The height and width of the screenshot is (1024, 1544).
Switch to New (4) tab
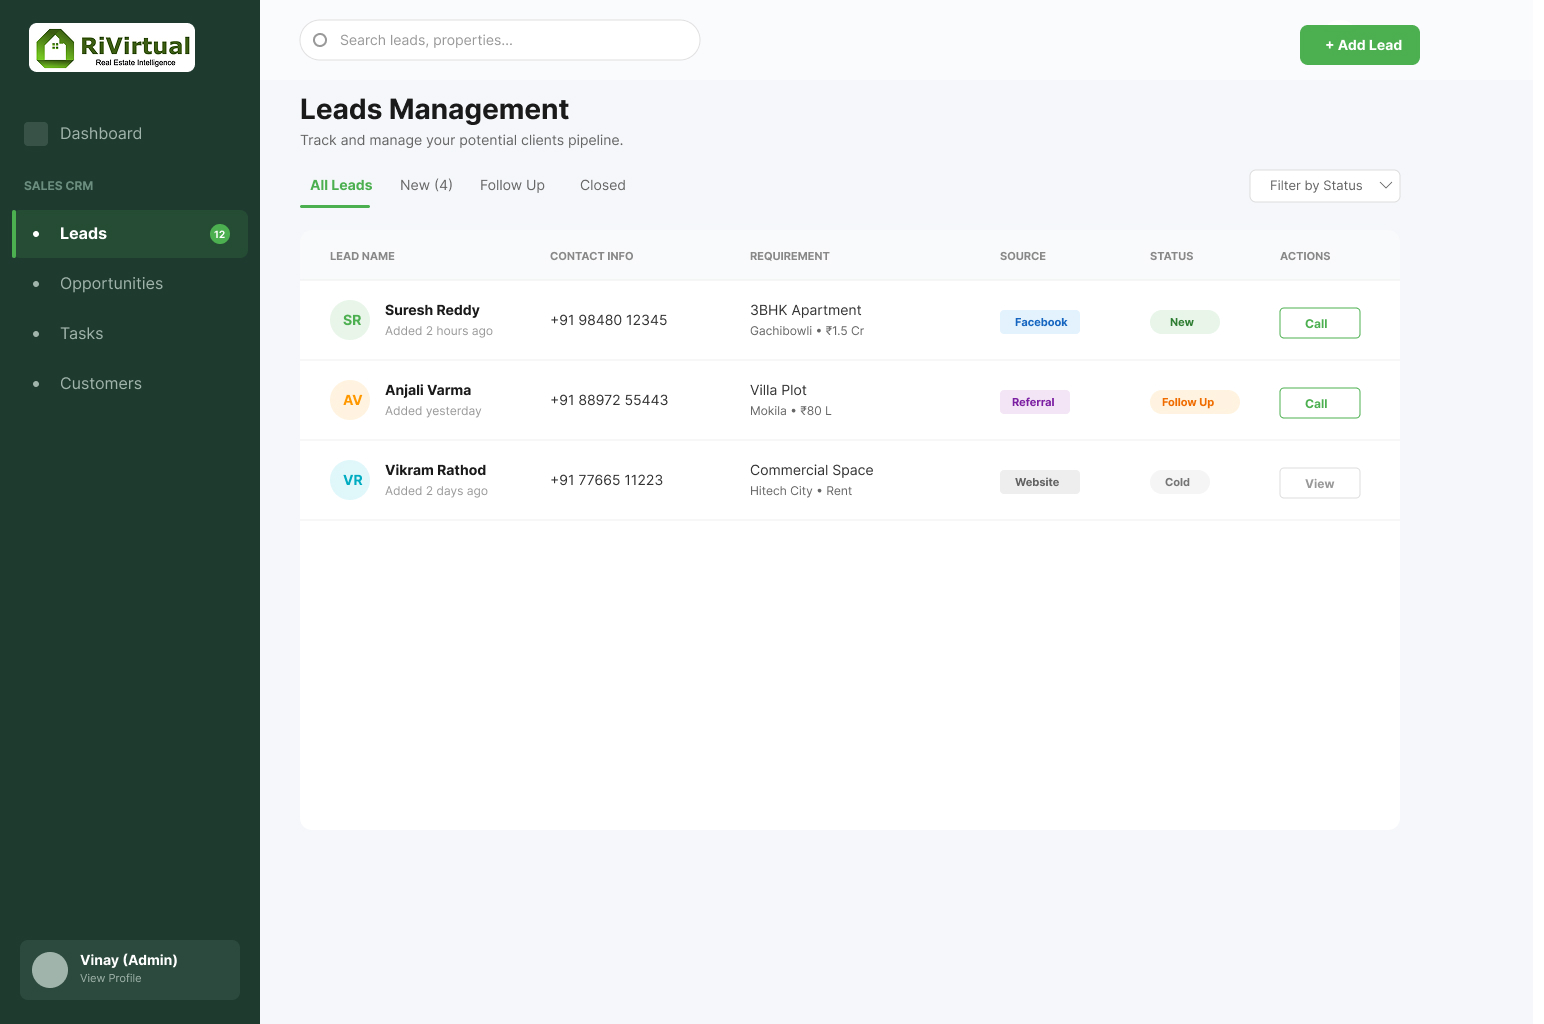[426, 185]
